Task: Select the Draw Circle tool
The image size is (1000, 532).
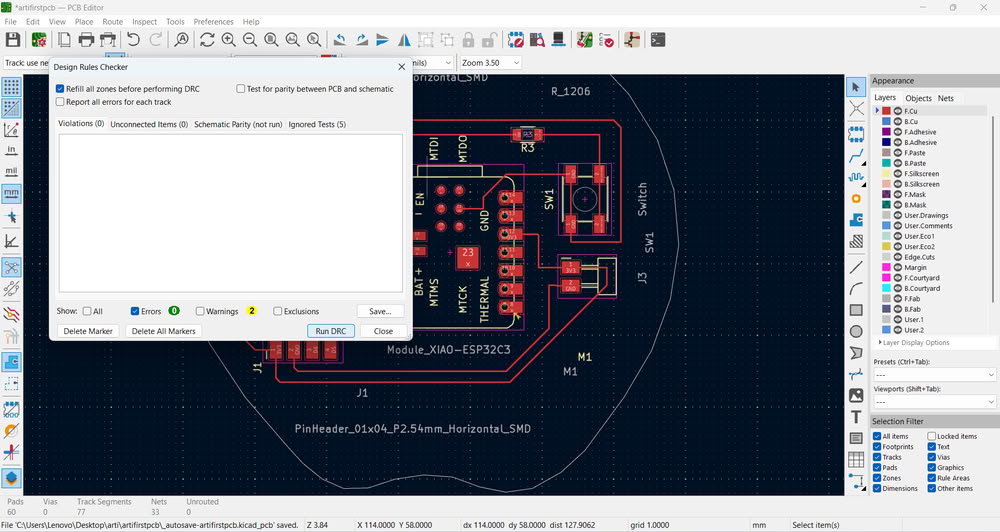Action: 856,331
